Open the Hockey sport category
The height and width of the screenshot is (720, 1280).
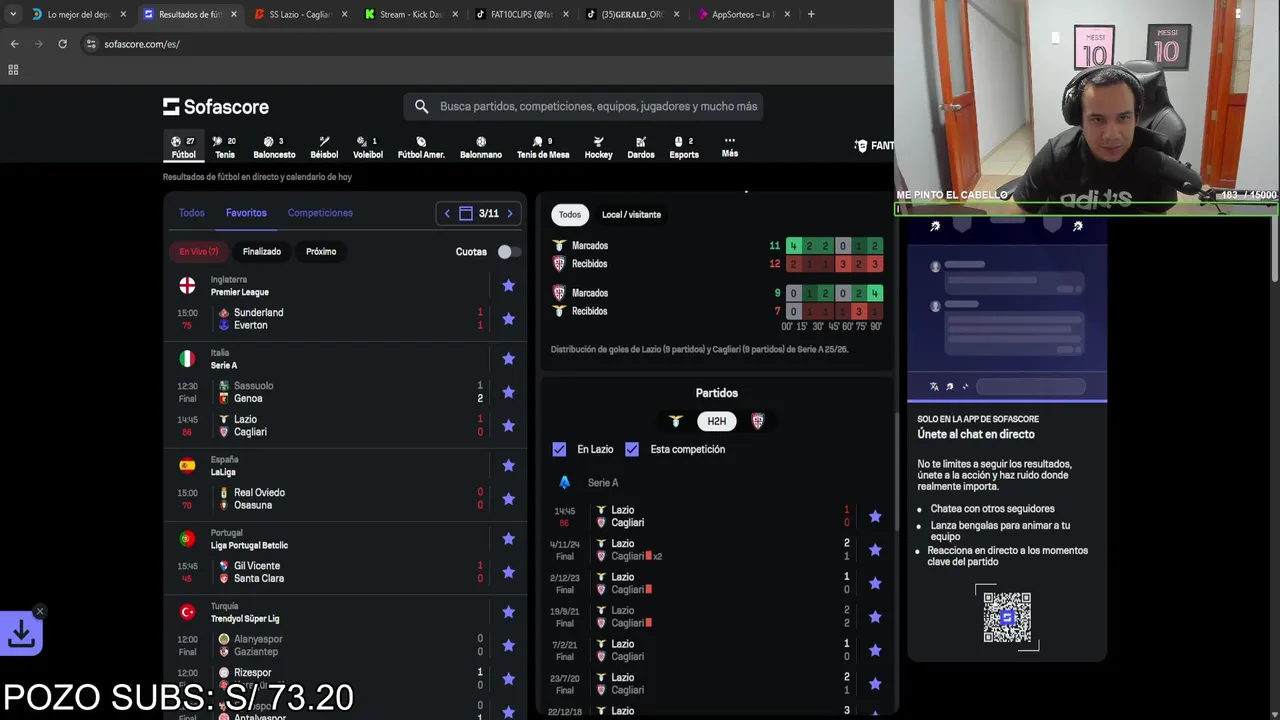pos(598,148)
